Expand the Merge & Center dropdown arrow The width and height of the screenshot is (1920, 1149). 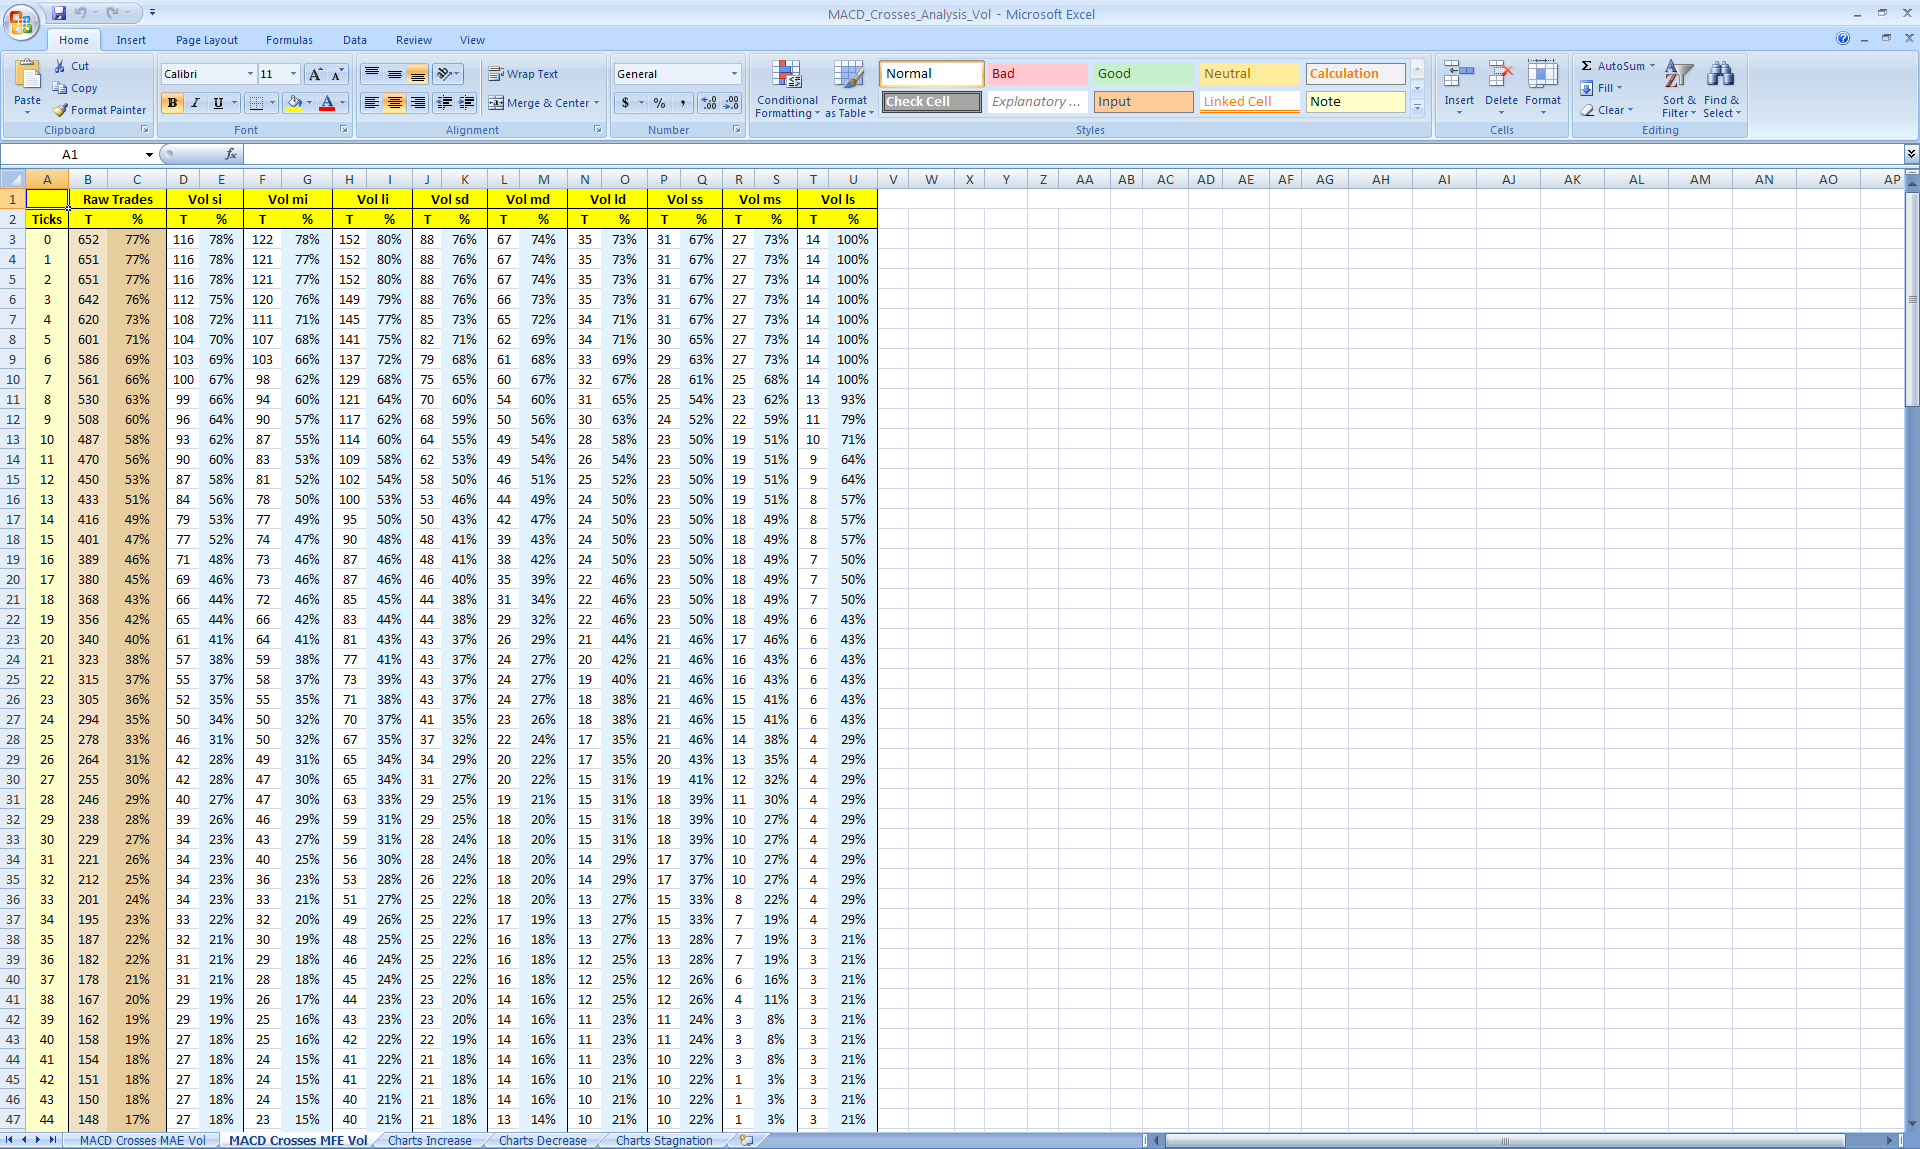pos(597,103)
